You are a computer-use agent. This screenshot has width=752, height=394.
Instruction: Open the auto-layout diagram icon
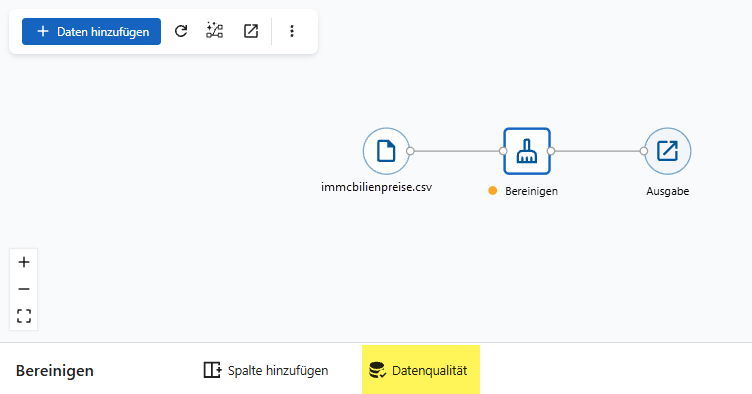point(214,31)
